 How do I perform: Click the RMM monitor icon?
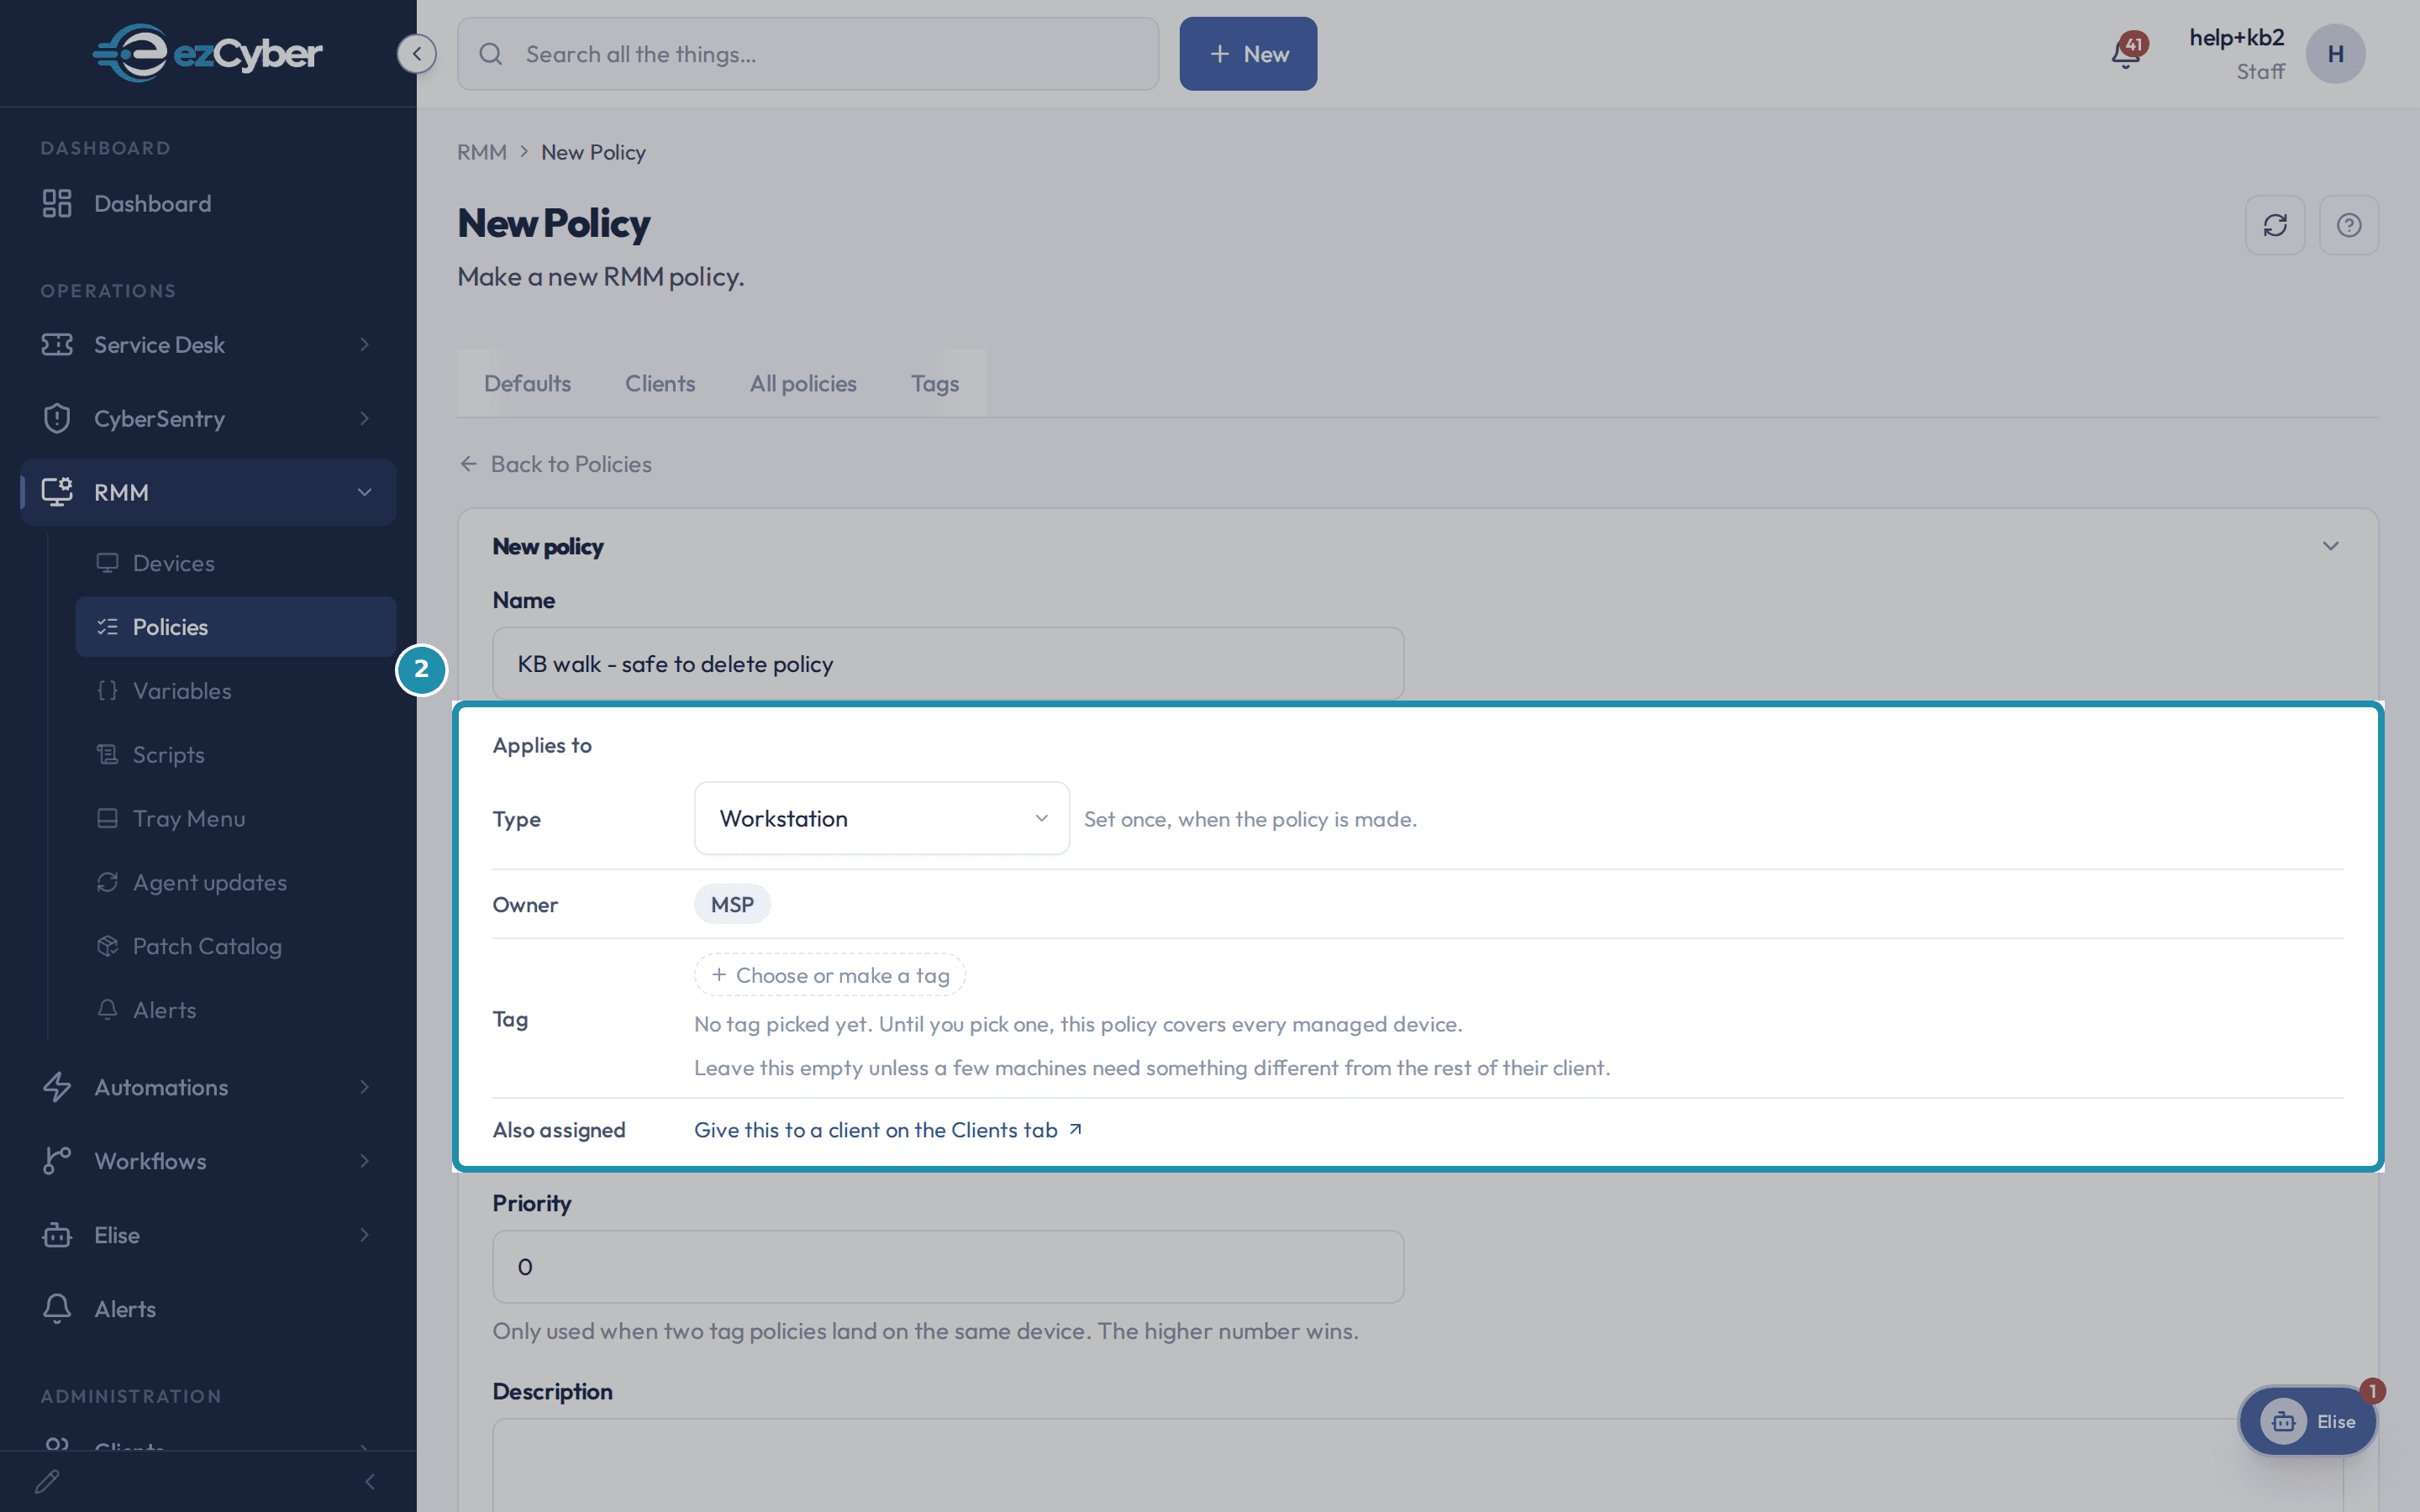pyautogui.click(x=57, y=492)
